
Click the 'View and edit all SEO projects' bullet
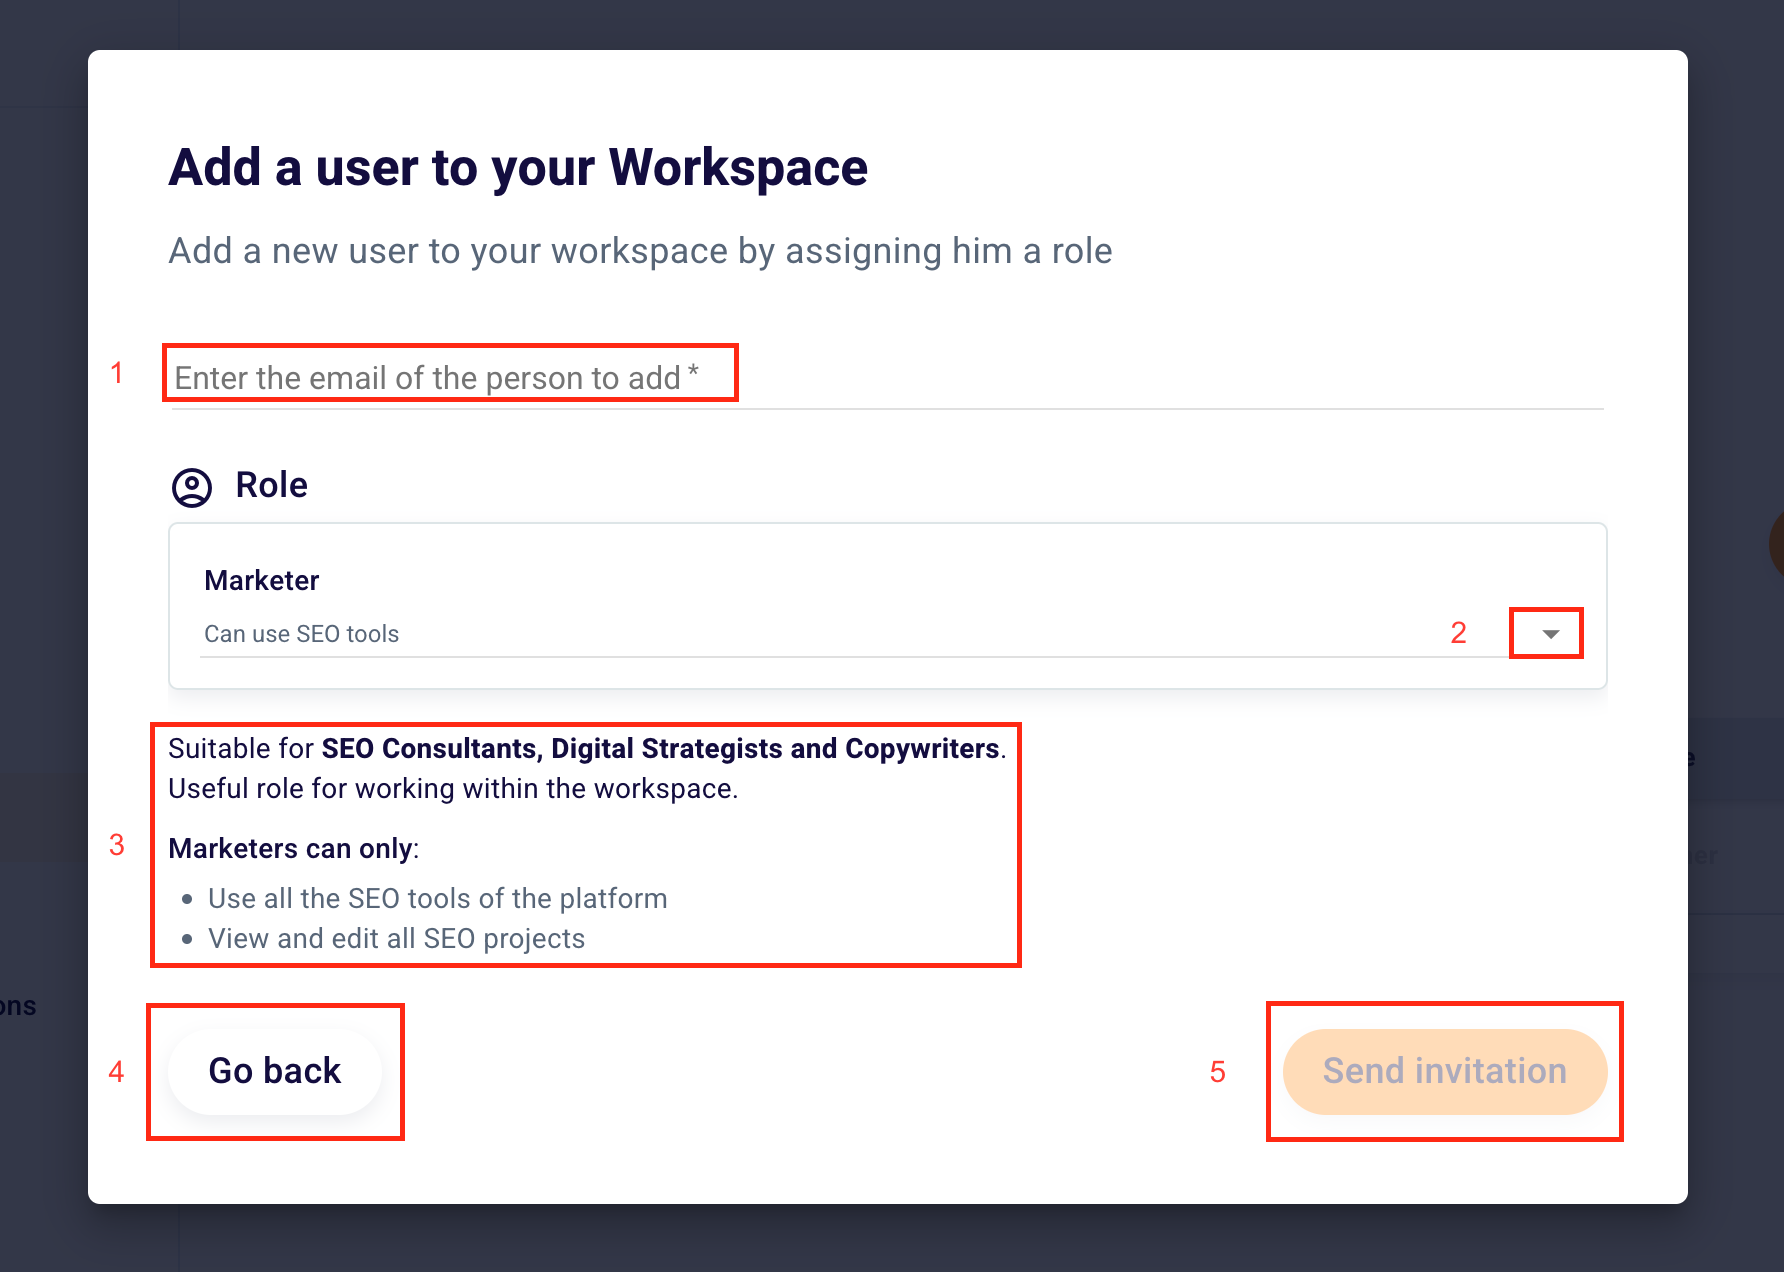tap(396, 938)
